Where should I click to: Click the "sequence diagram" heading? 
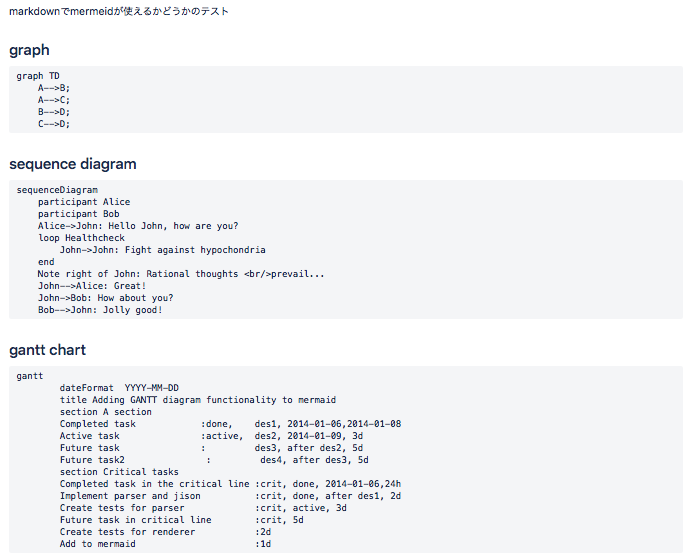click(x=72, y=164)
